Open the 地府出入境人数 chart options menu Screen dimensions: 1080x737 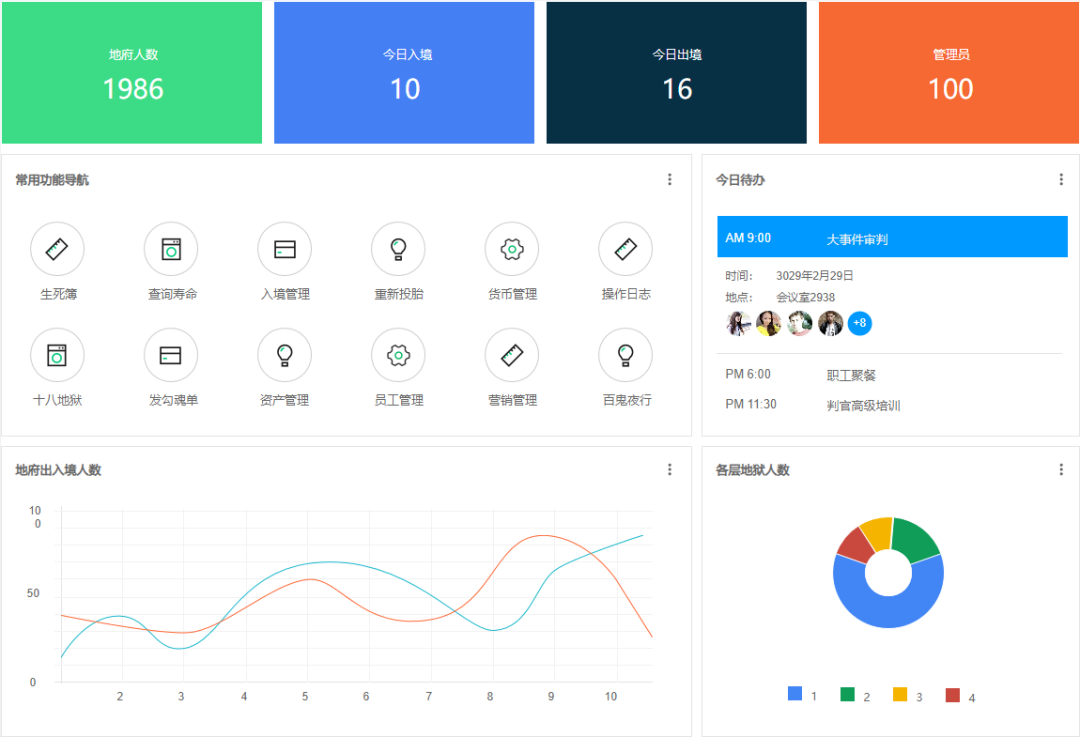pyautogui.click(x=670, y=470)
